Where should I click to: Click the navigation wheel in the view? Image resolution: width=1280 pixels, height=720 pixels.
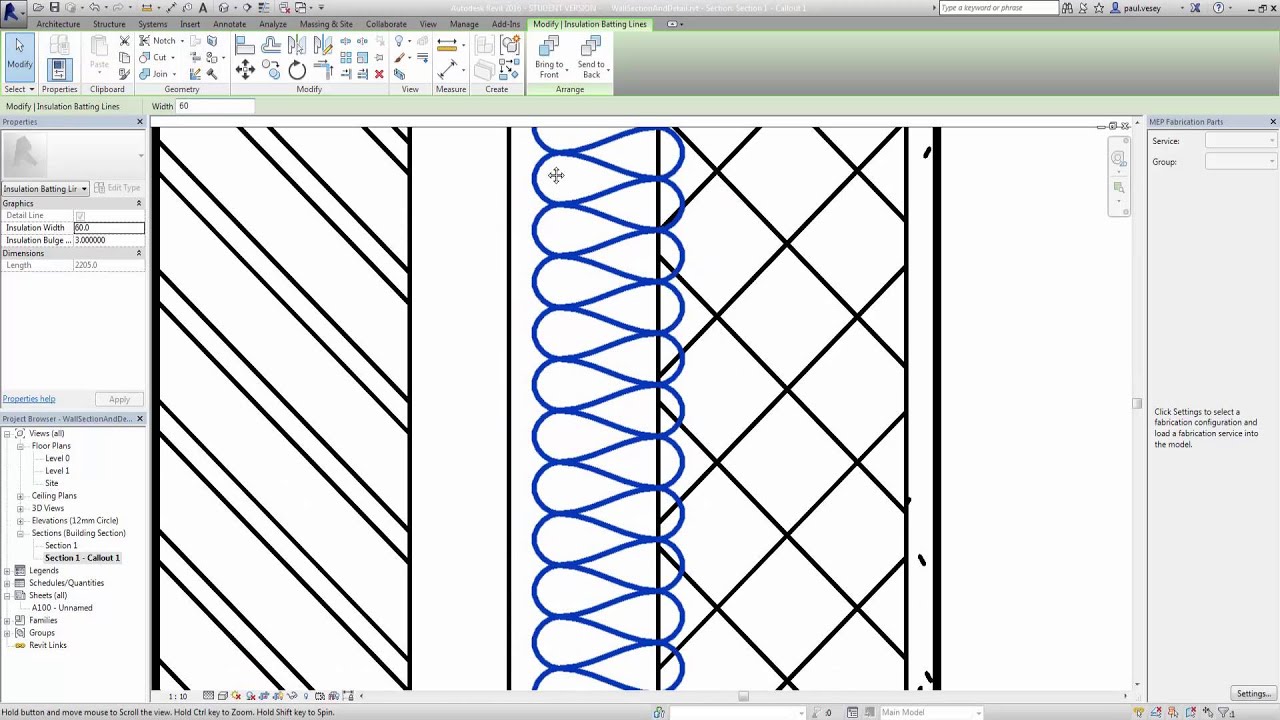pos(1119,159)
